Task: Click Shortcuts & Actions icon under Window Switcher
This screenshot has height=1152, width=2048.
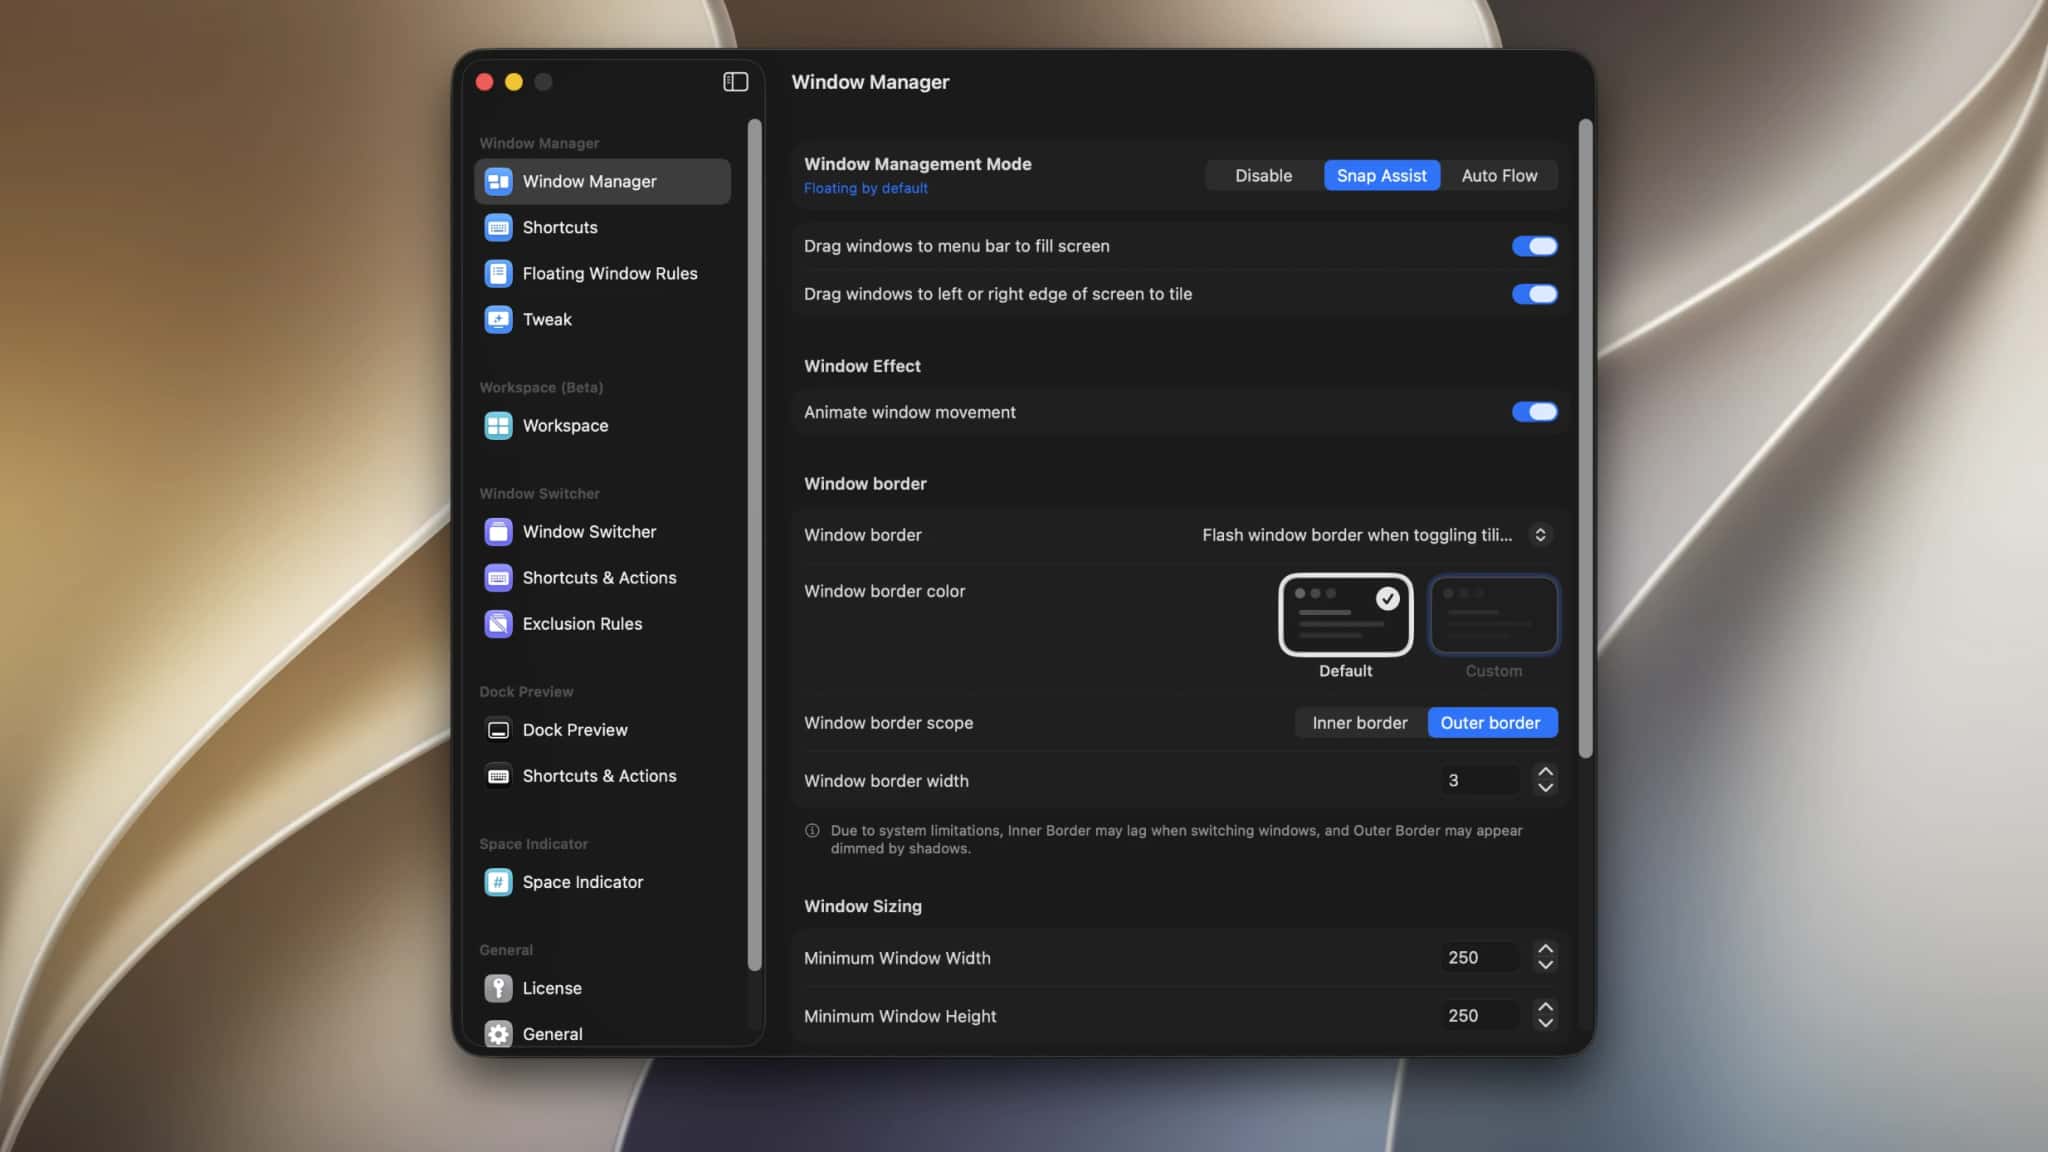Action: pyautogui.click(x=498, y=577)
